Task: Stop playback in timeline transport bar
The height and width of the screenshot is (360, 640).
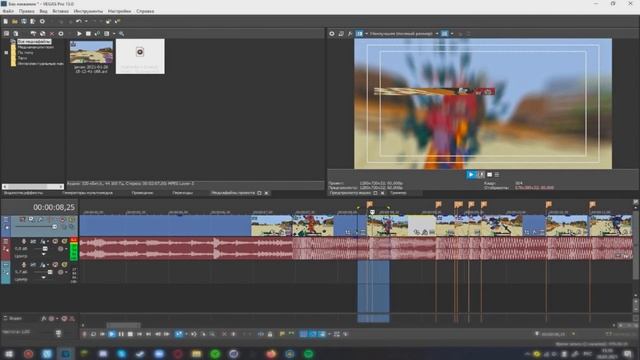Action: (130, 334)
